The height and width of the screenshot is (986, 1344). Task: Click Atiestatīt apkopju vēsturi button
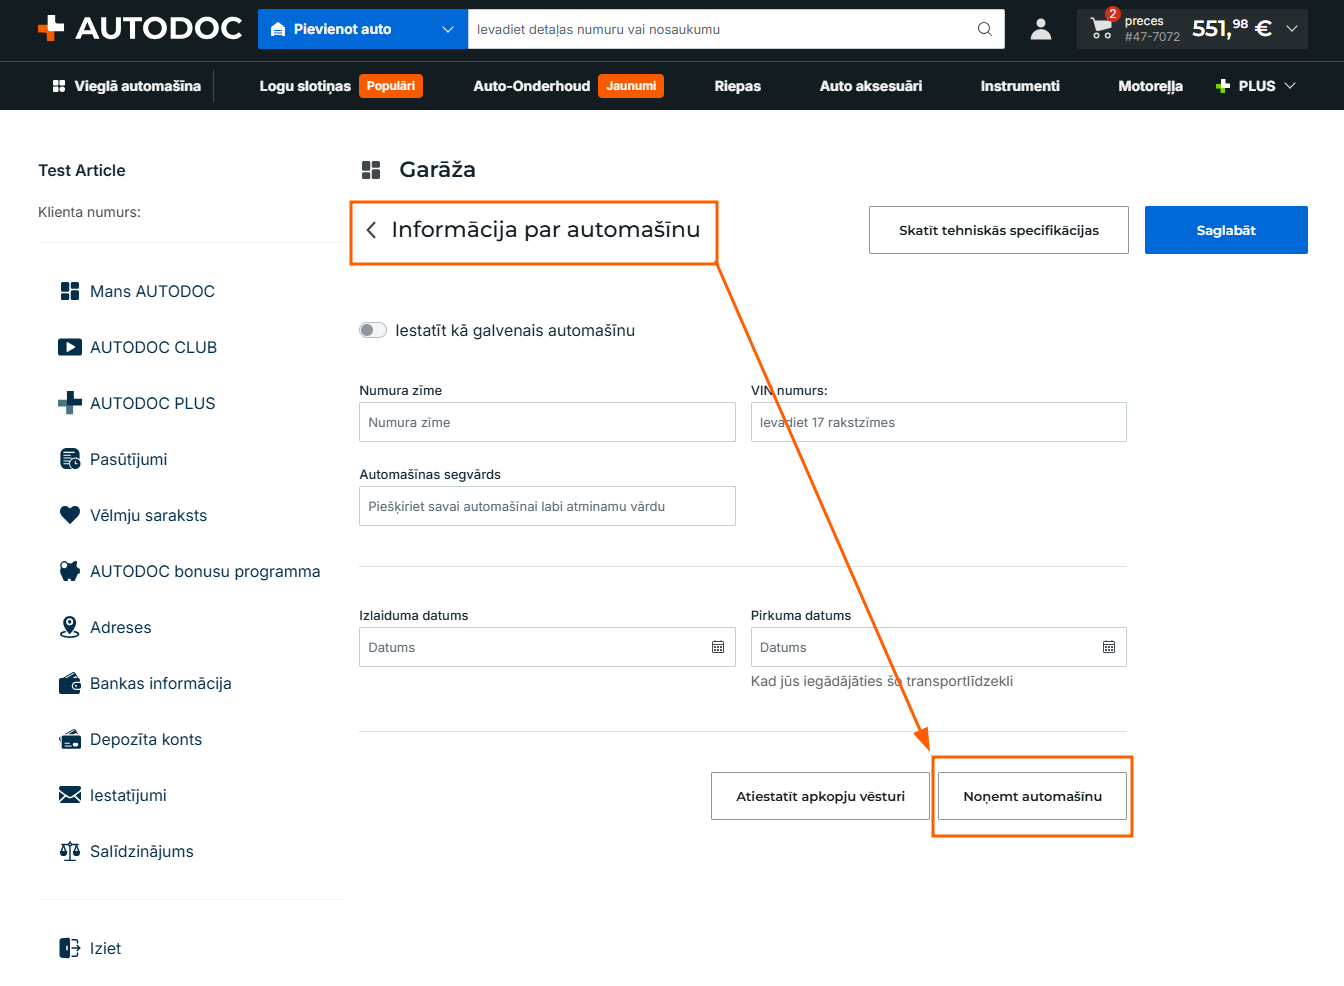pyautogui.click(x=820, y=796)
